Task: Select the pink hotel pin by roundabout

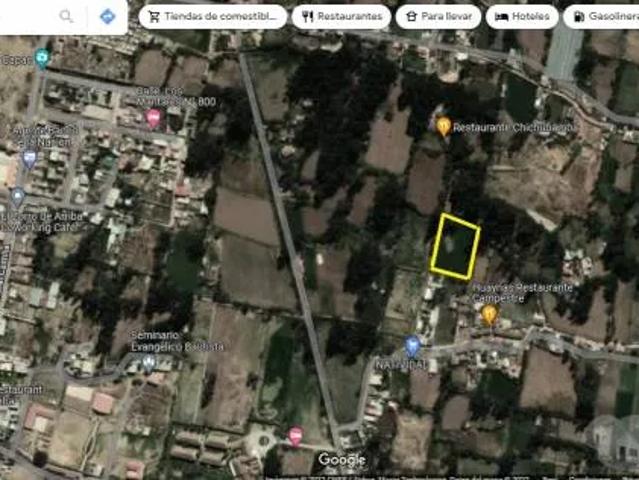Action: pos(296,436)
